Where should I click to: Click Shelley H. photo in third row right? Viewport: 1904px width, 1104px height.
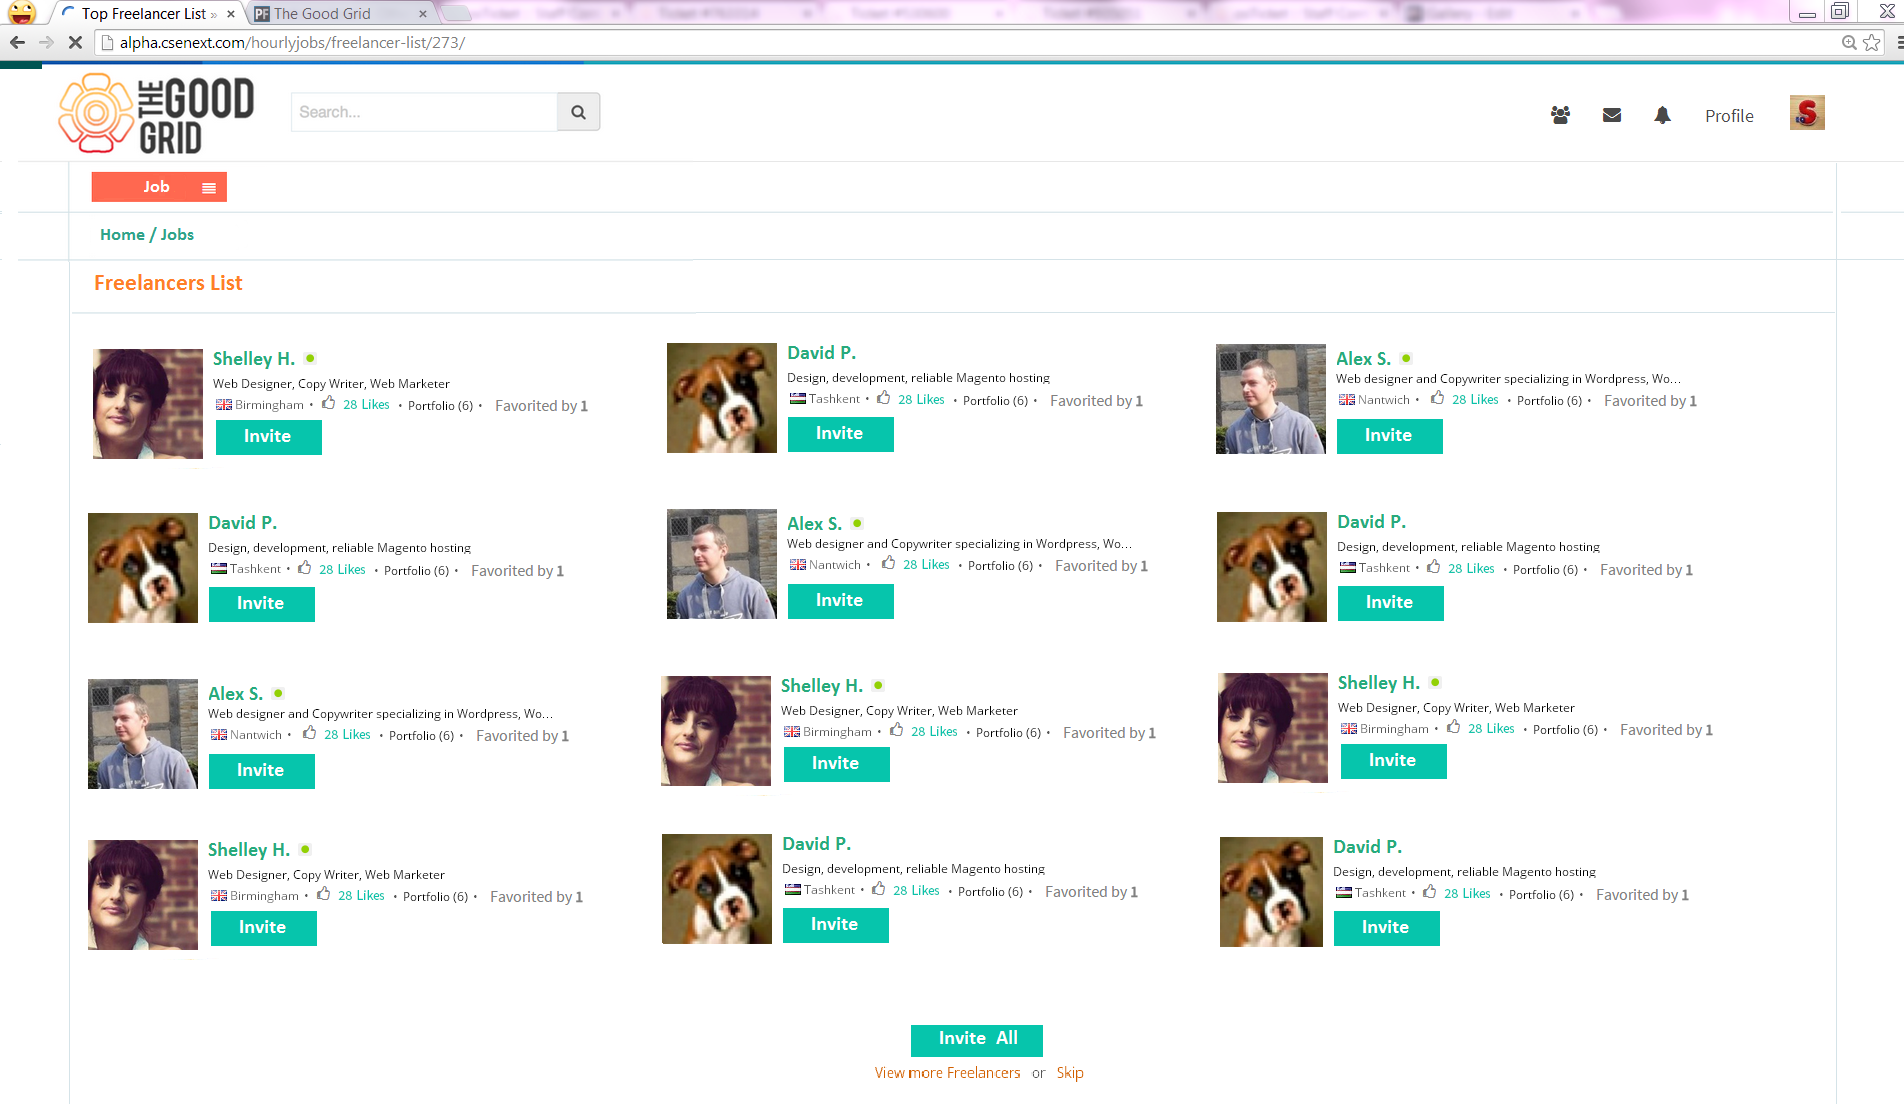pos(1273,728)
